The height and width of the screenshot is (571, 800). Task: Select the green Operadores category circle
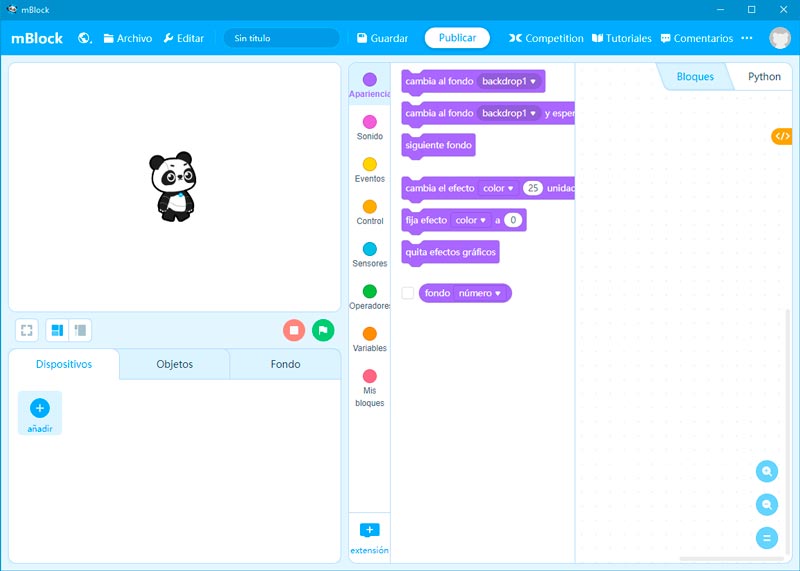pos(370,292)
